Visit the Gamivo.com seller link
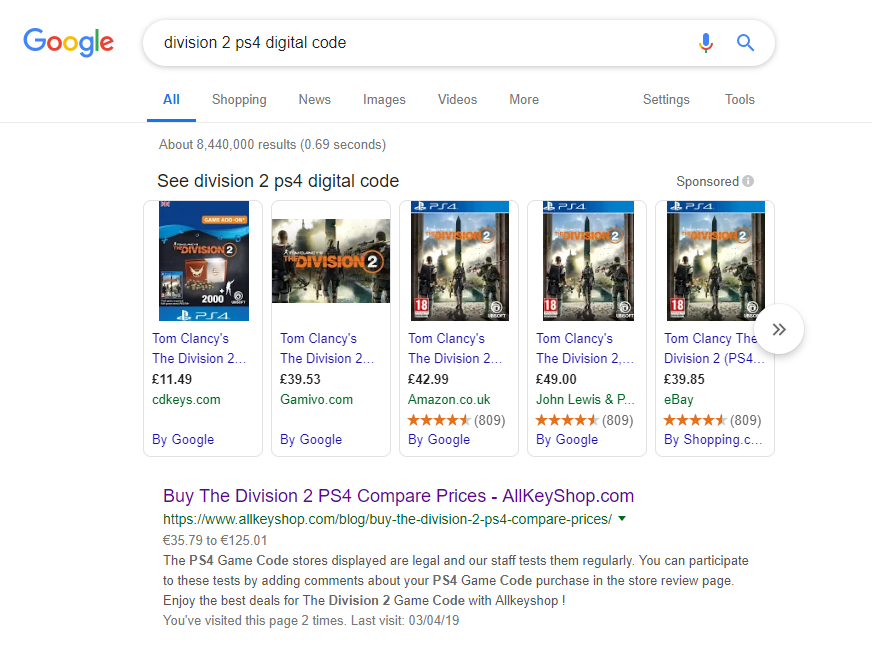 (x=316, y=399)
